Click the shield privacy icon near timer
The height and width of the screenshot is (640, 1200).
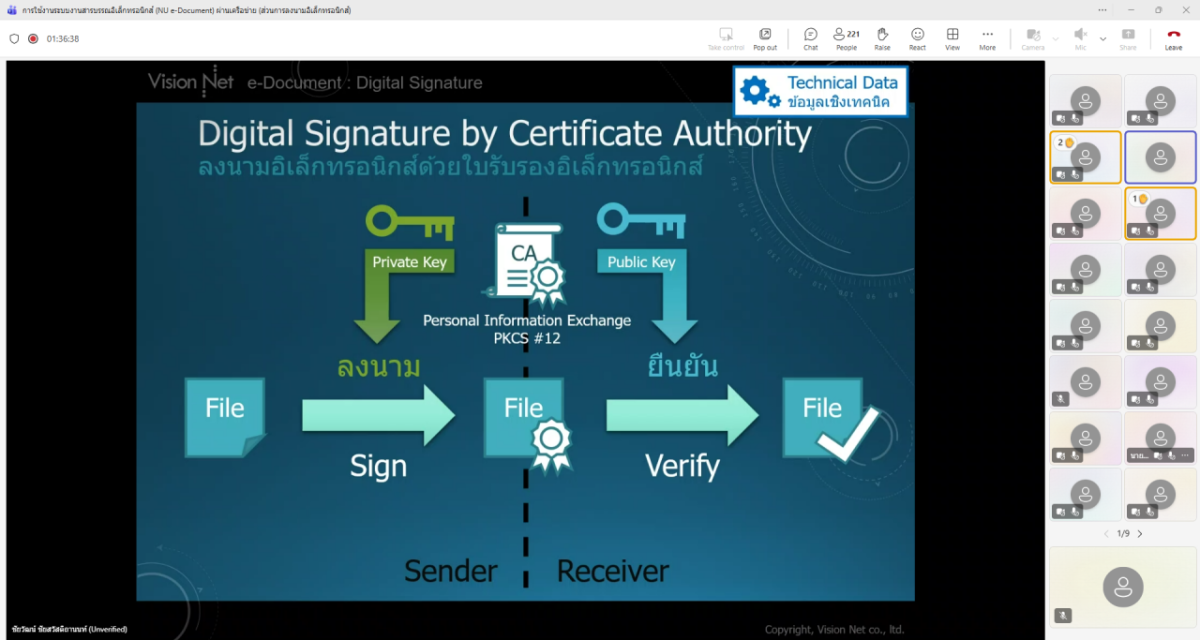click(x=14, y=39)
